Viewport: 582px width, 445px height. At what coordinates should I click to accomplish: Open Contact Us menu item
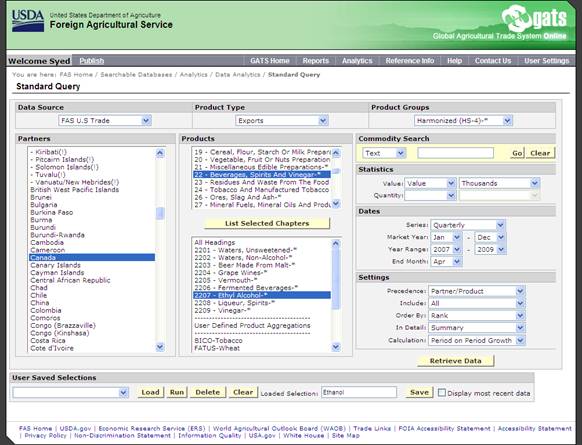[493, 61]
